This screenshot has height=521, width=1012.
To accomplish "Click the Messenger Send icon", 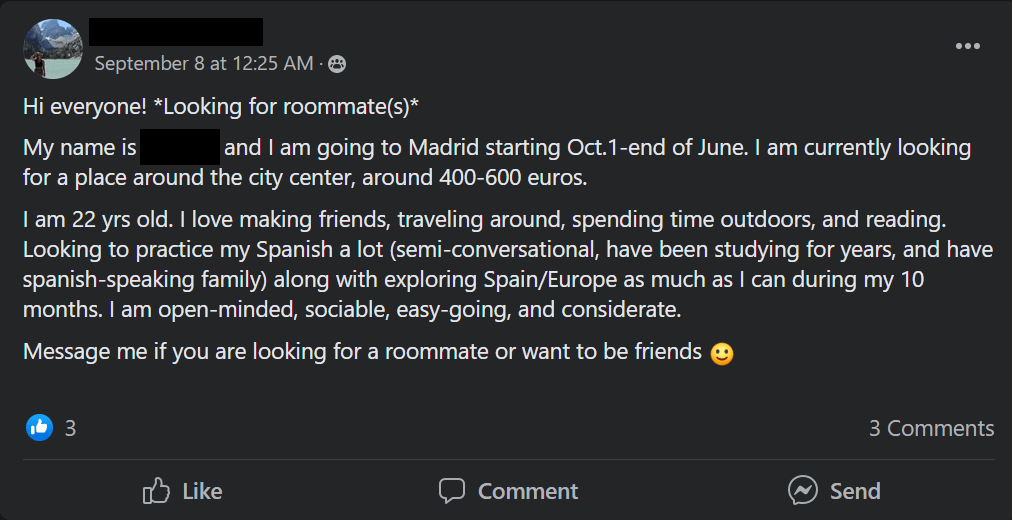I will (803, 491).
